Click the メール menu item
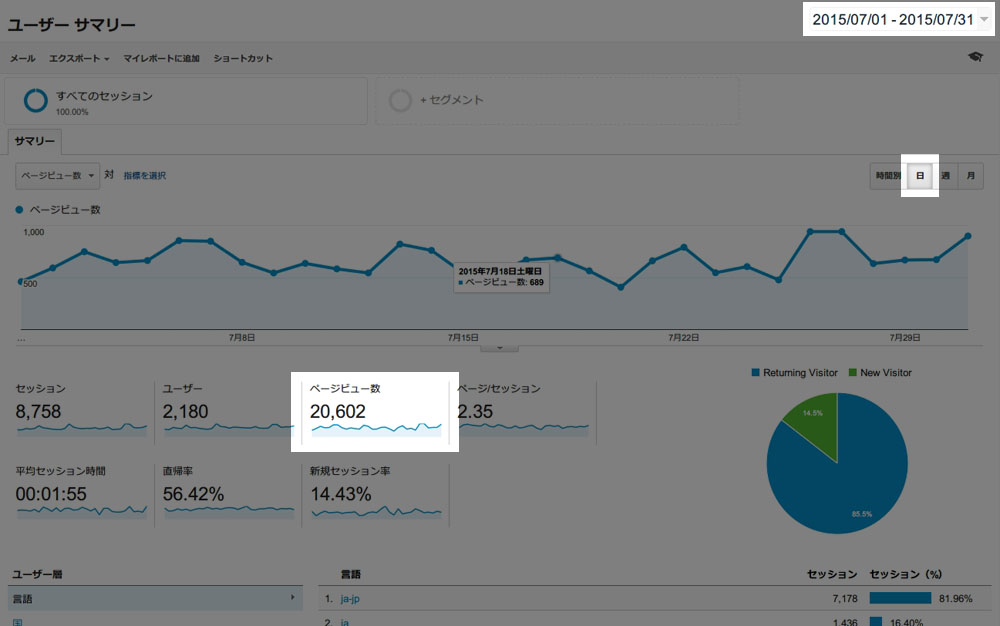The height and width of the screenshot is (626, 1000). pyautogui.click(x=22, y=59)
